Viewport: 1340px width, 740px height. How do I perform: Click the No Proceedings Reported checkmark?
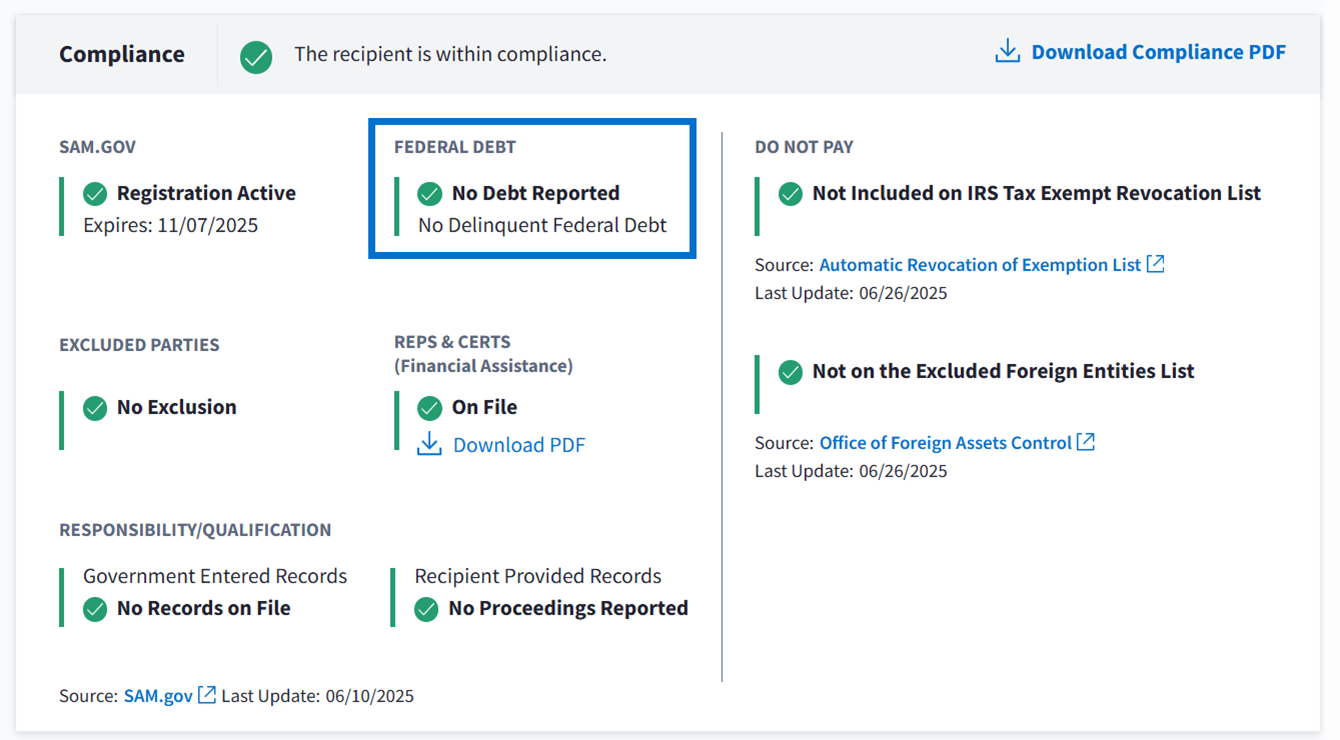pos(427,608)
